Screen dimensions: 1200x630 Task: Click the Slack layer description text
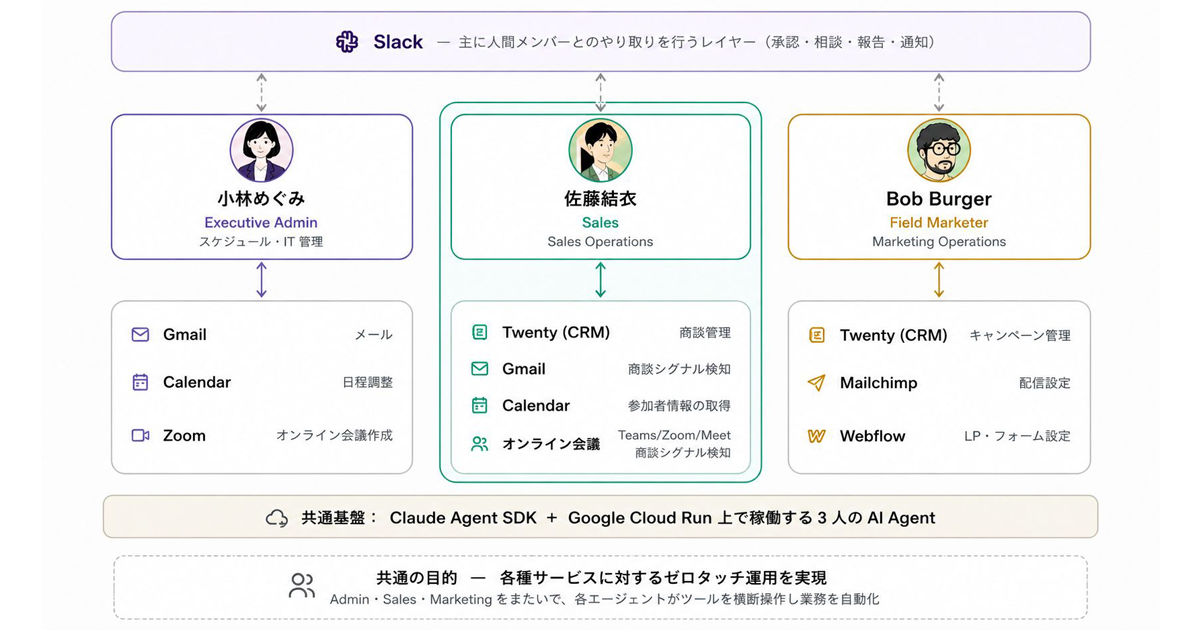tap(697, 42)
